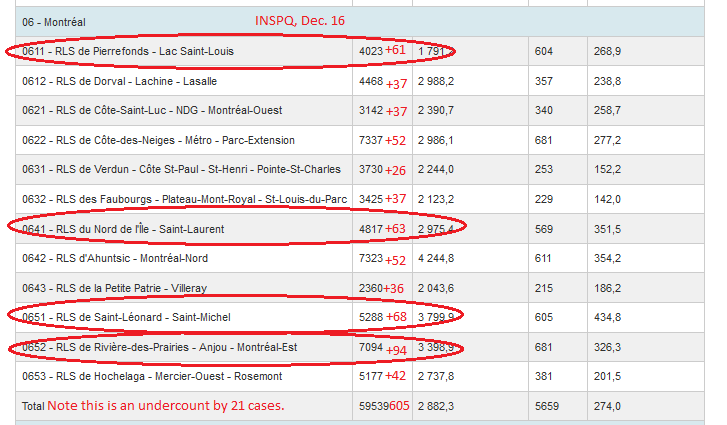727x425 pixels.
Task: Click rate value 4 244,8
Action: point(436,259)
